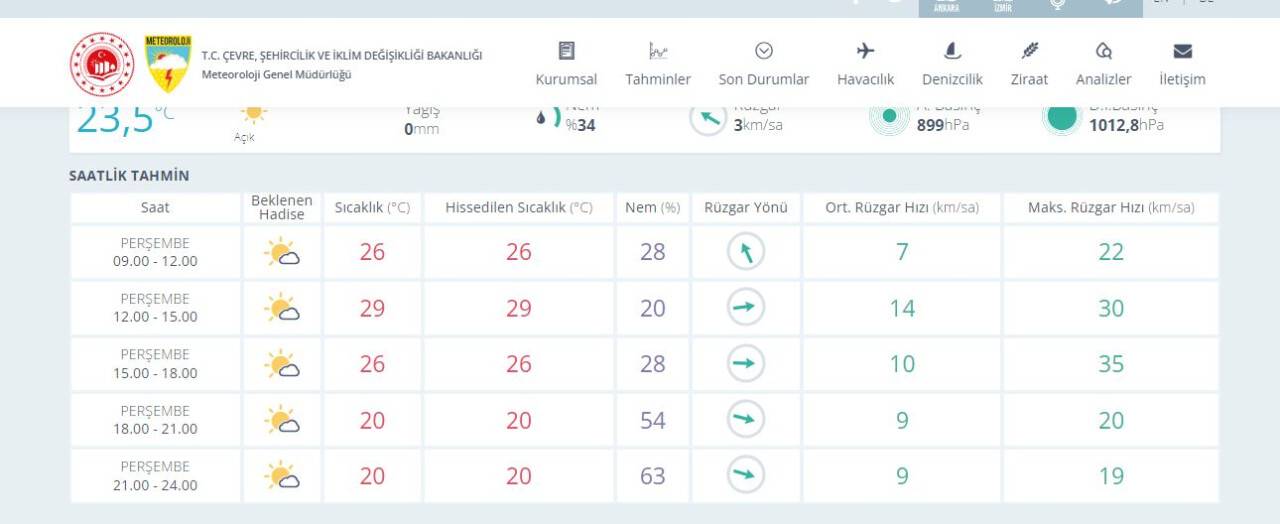Open the Havacılık airplane icon
The width and height of the screenshot is (1280, 524).
pos(866,51)
